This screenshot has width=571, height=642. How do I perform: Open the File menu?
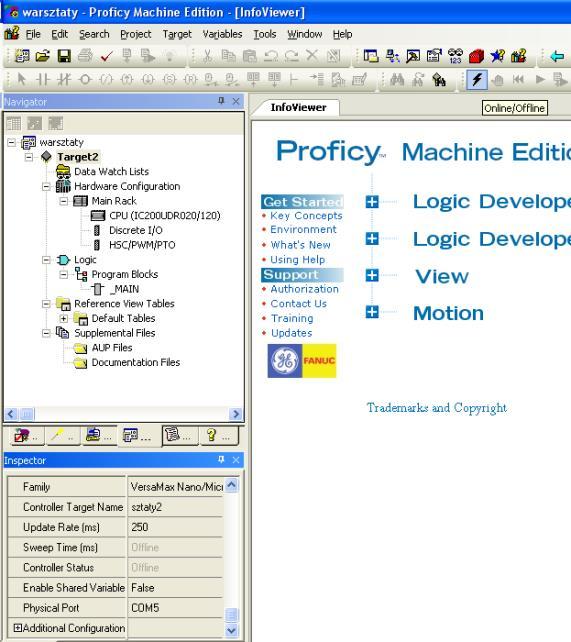[33, 34]
